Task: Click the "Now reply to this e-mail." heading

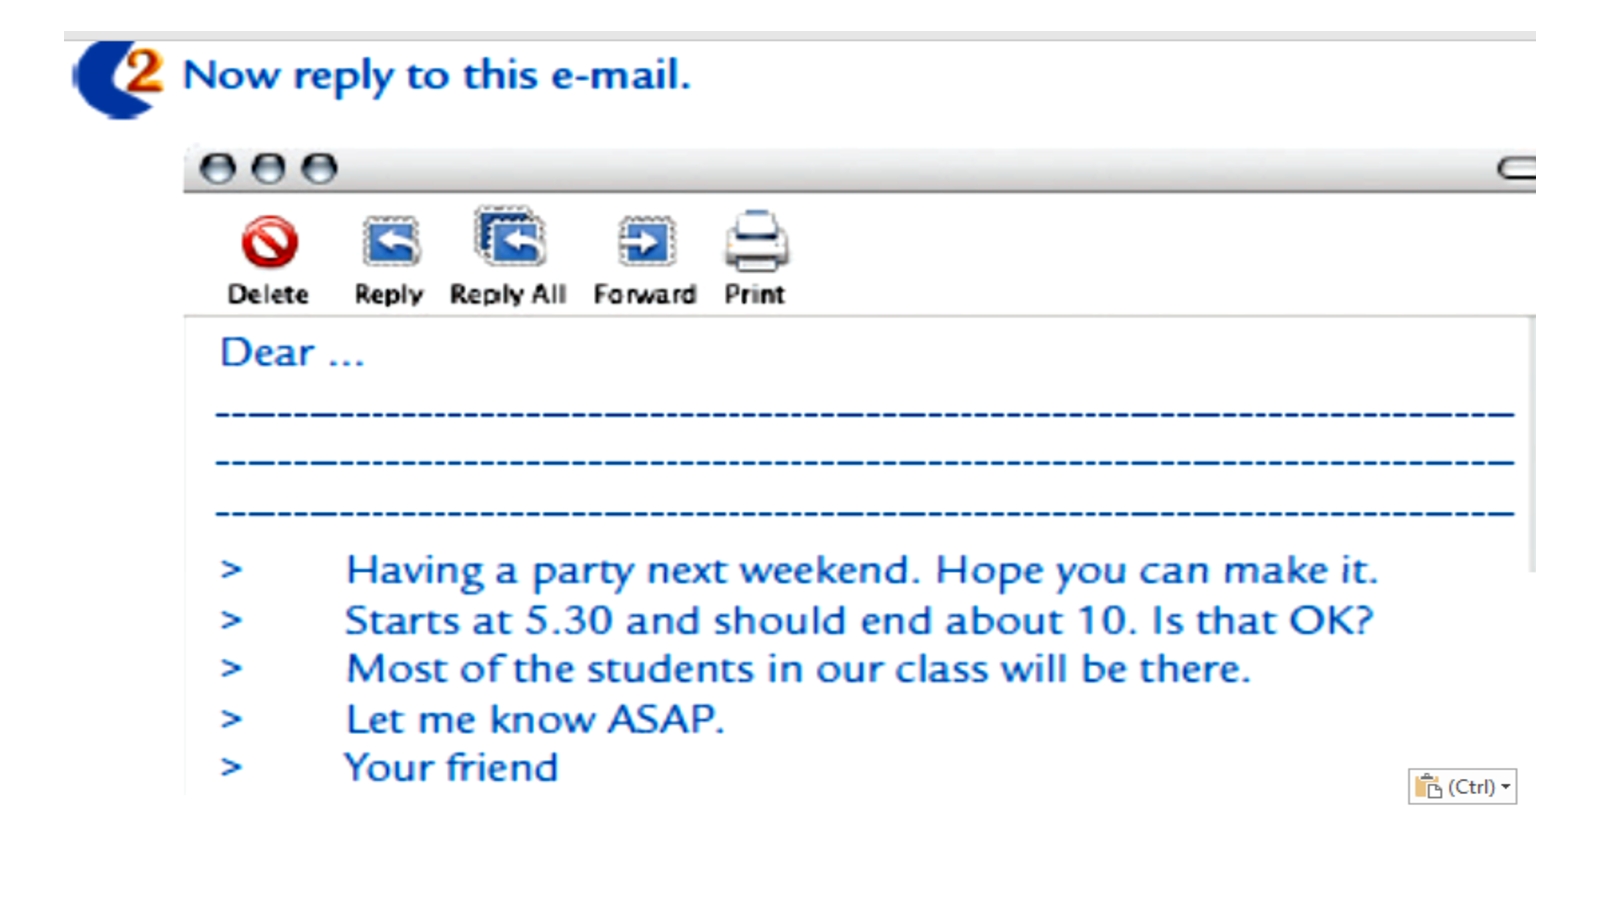Action: pyautogui.click(x=436, y=76)
